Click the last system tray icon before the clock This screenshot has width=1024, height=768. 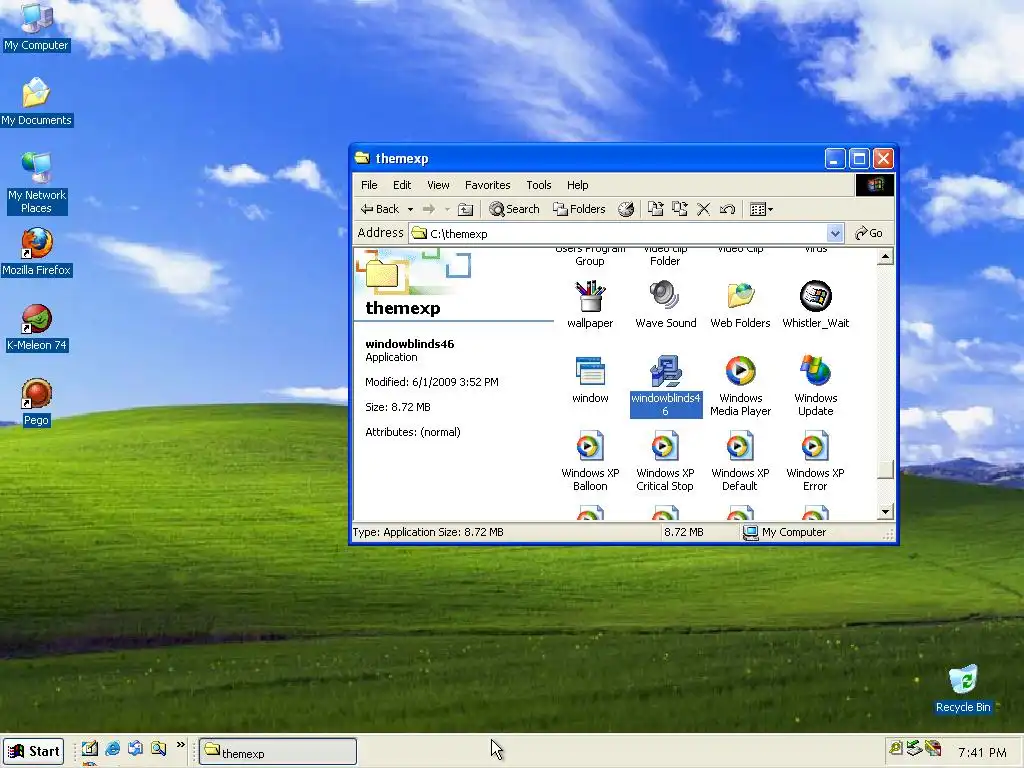933,748
